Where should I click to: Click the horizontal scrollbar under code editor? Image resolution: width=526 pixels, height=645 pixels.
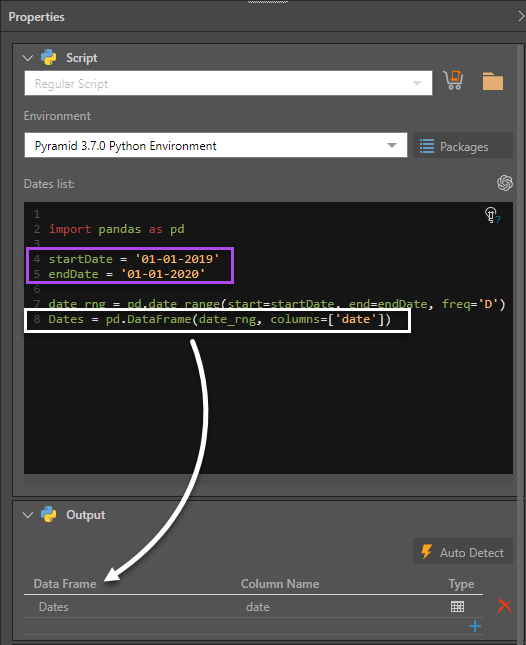tap(268, 480)
